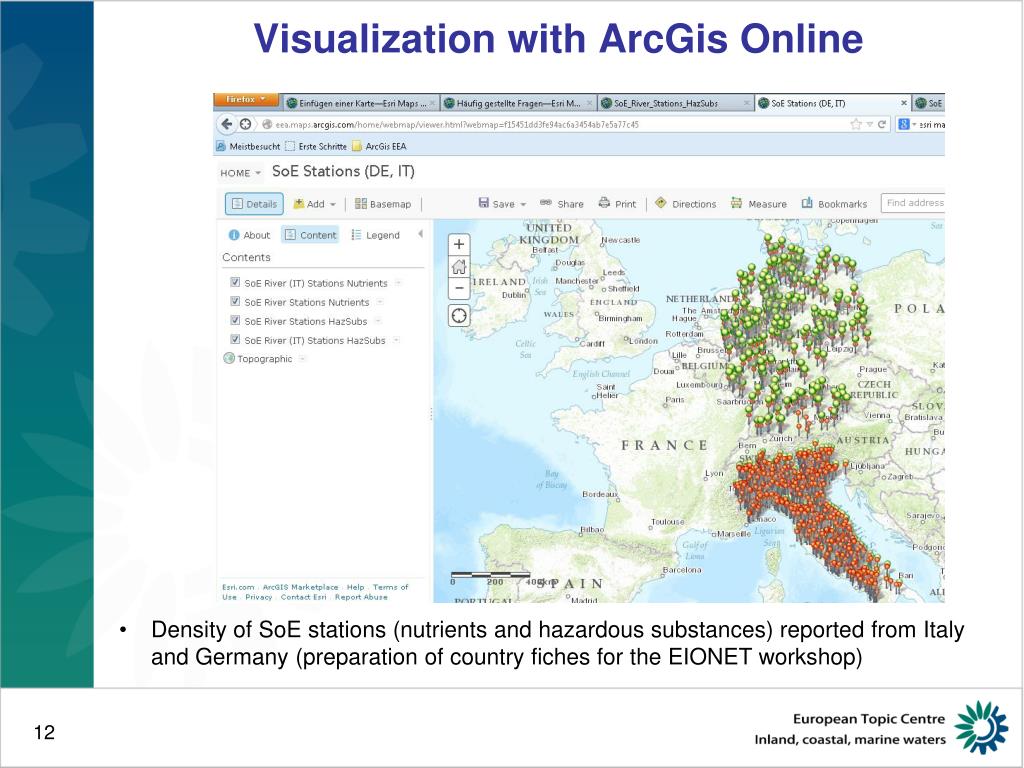Open the Erste Schritte bookmark
Screen dimensions: 1024x768
coord(316,146)
